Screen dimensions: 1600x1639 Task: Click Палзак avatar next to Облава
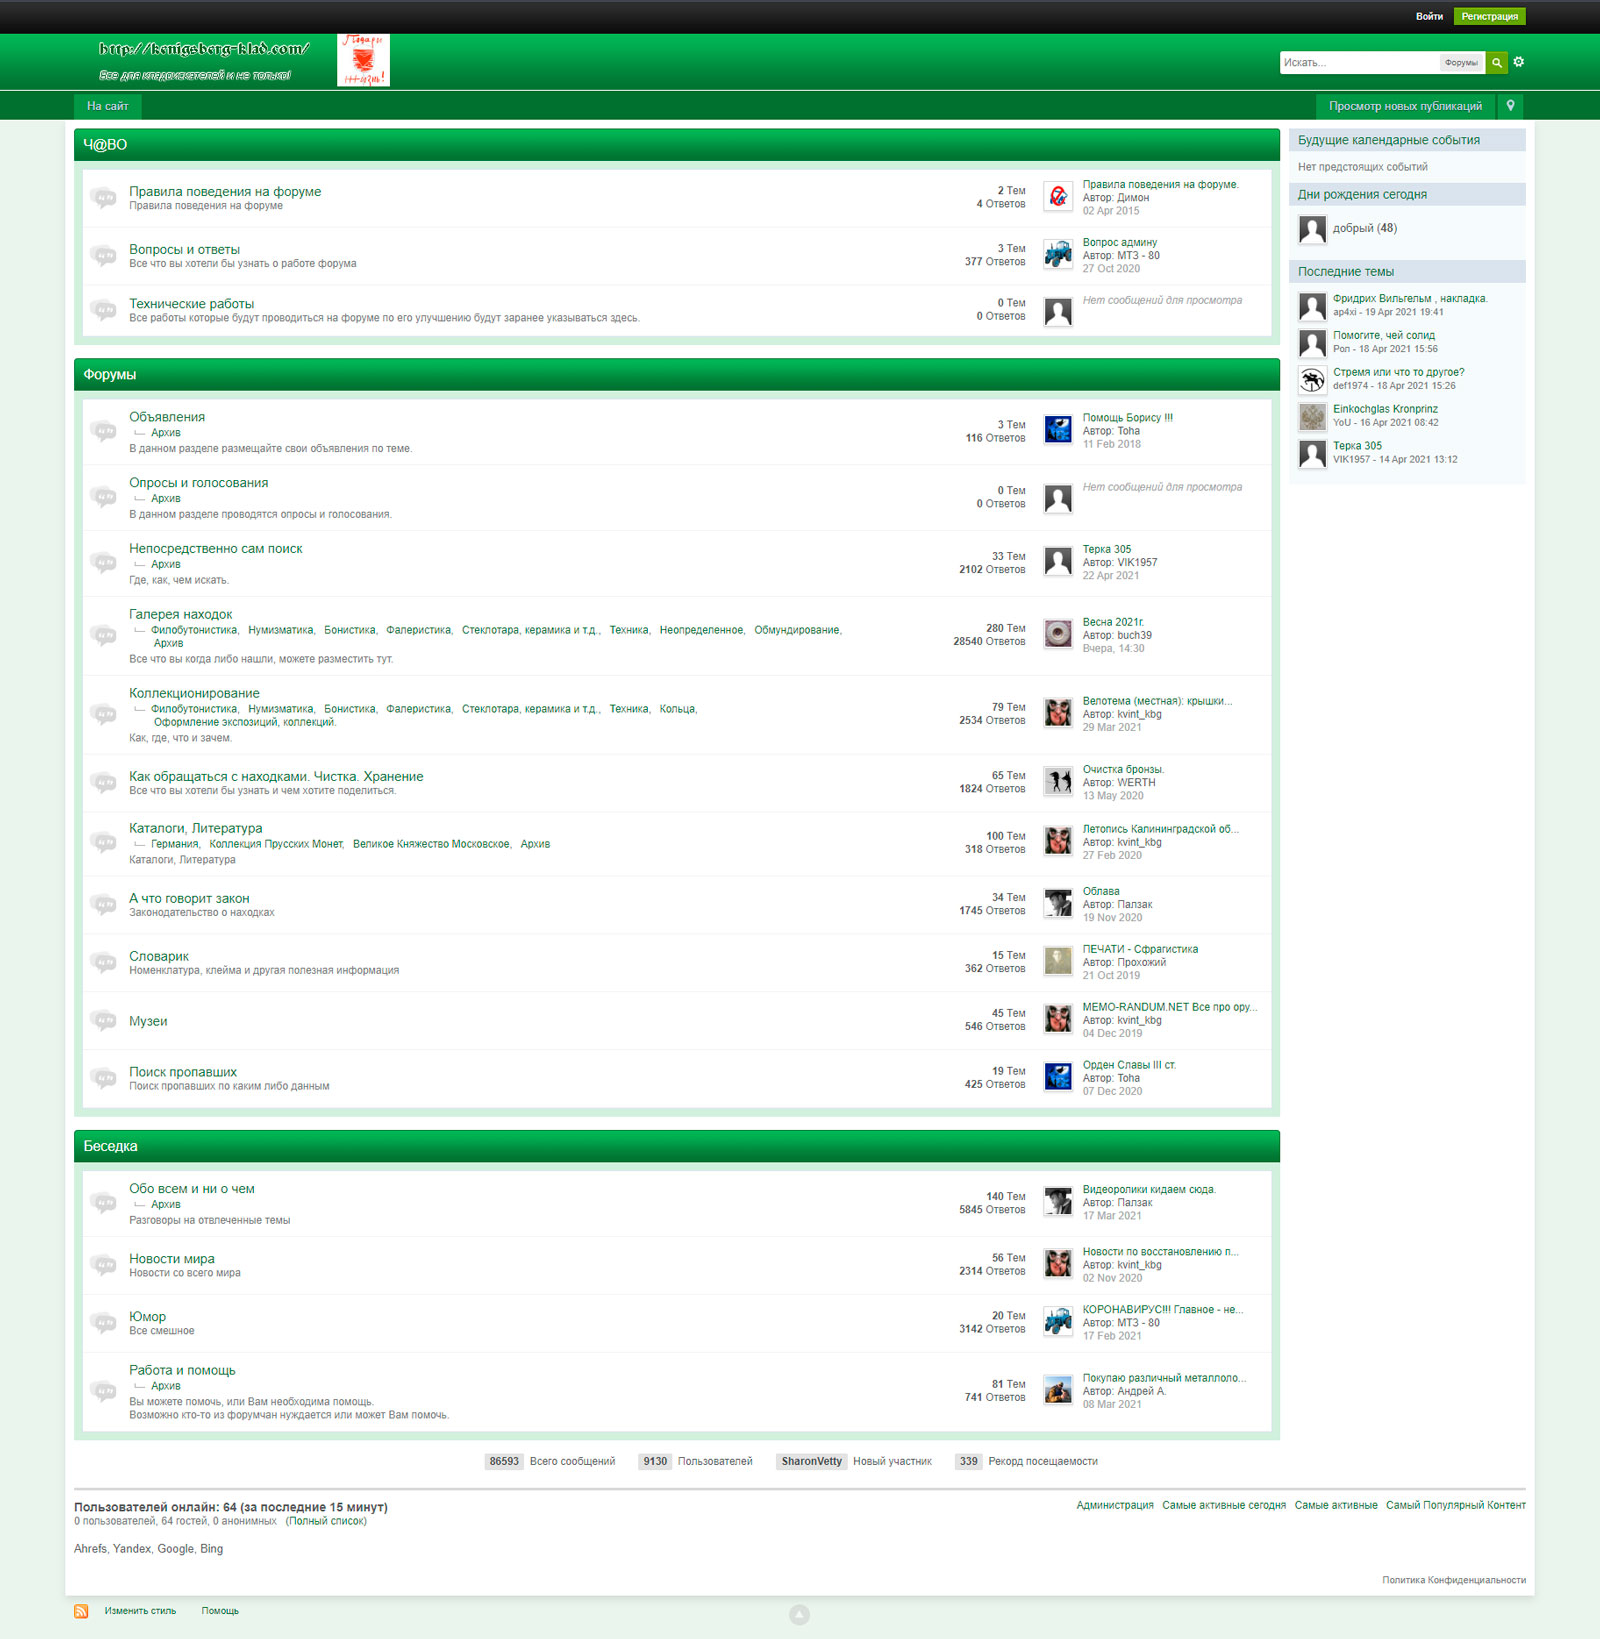point(1058,903)
